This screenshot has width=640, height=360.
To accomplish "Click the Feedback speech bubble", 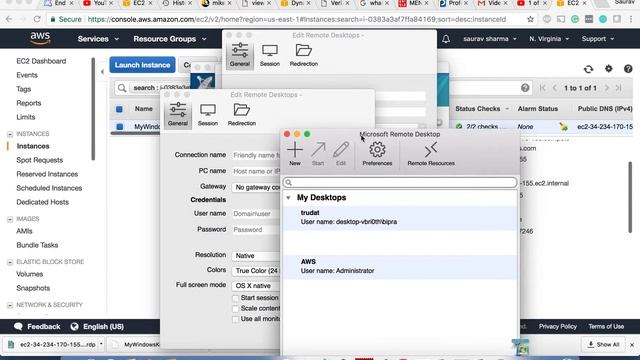I will (x=18, y=327).
